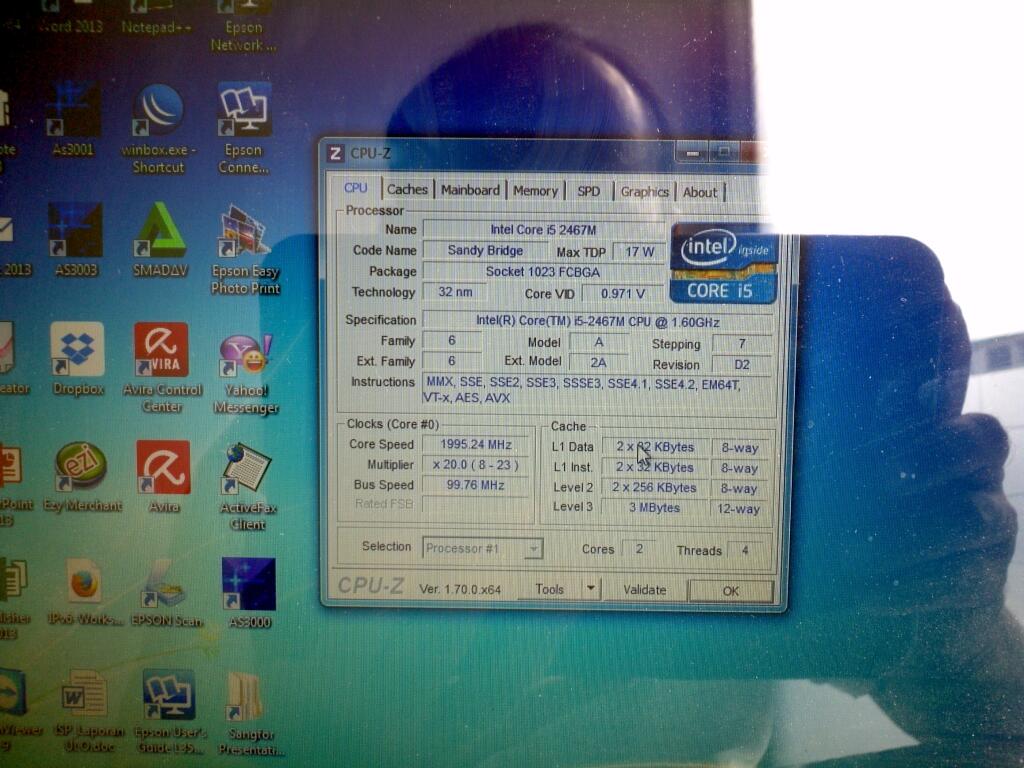Click the 'Intel Core i5 2467M' name field

click(543, 230)
